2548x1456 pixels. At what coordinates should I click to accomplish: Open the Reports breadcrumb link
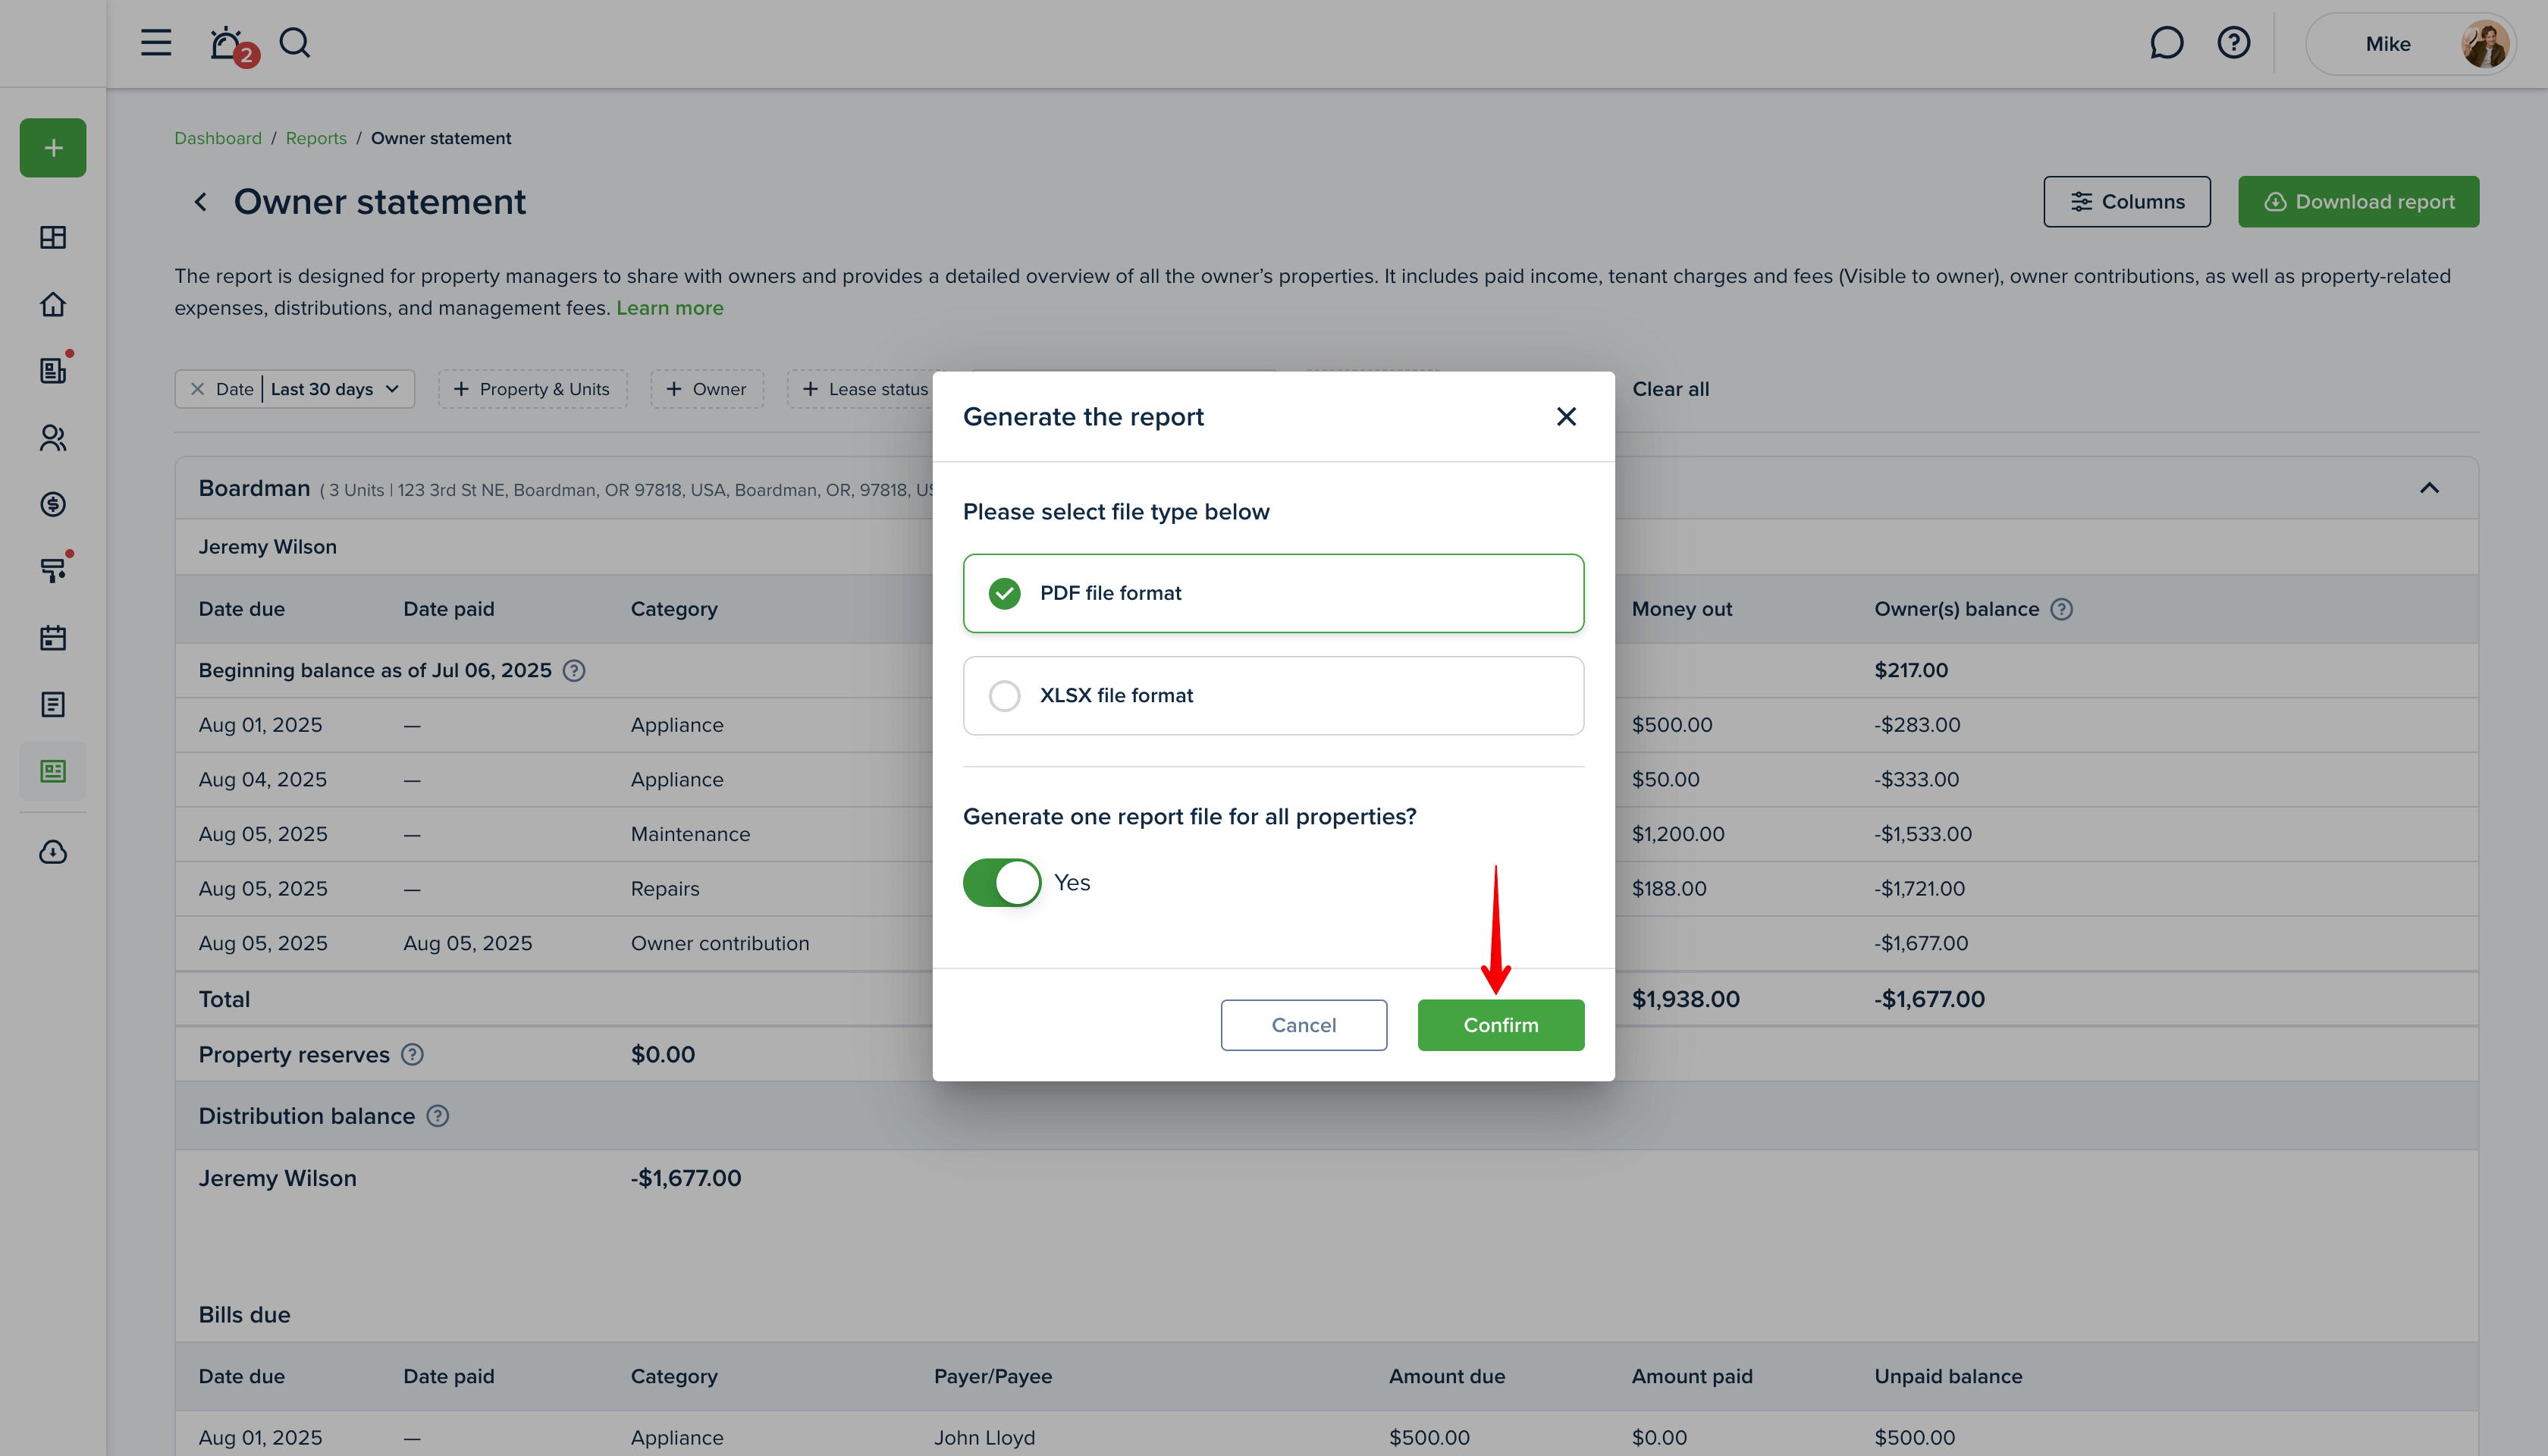pyautogui.click(x=316, y=138)
